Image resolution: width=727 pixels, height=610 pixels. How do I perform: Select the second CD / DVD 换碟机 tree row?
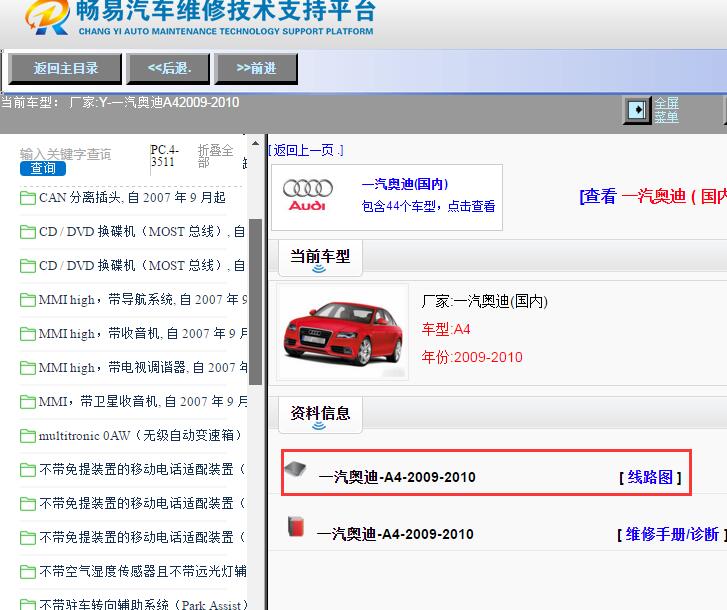(141, 266)
